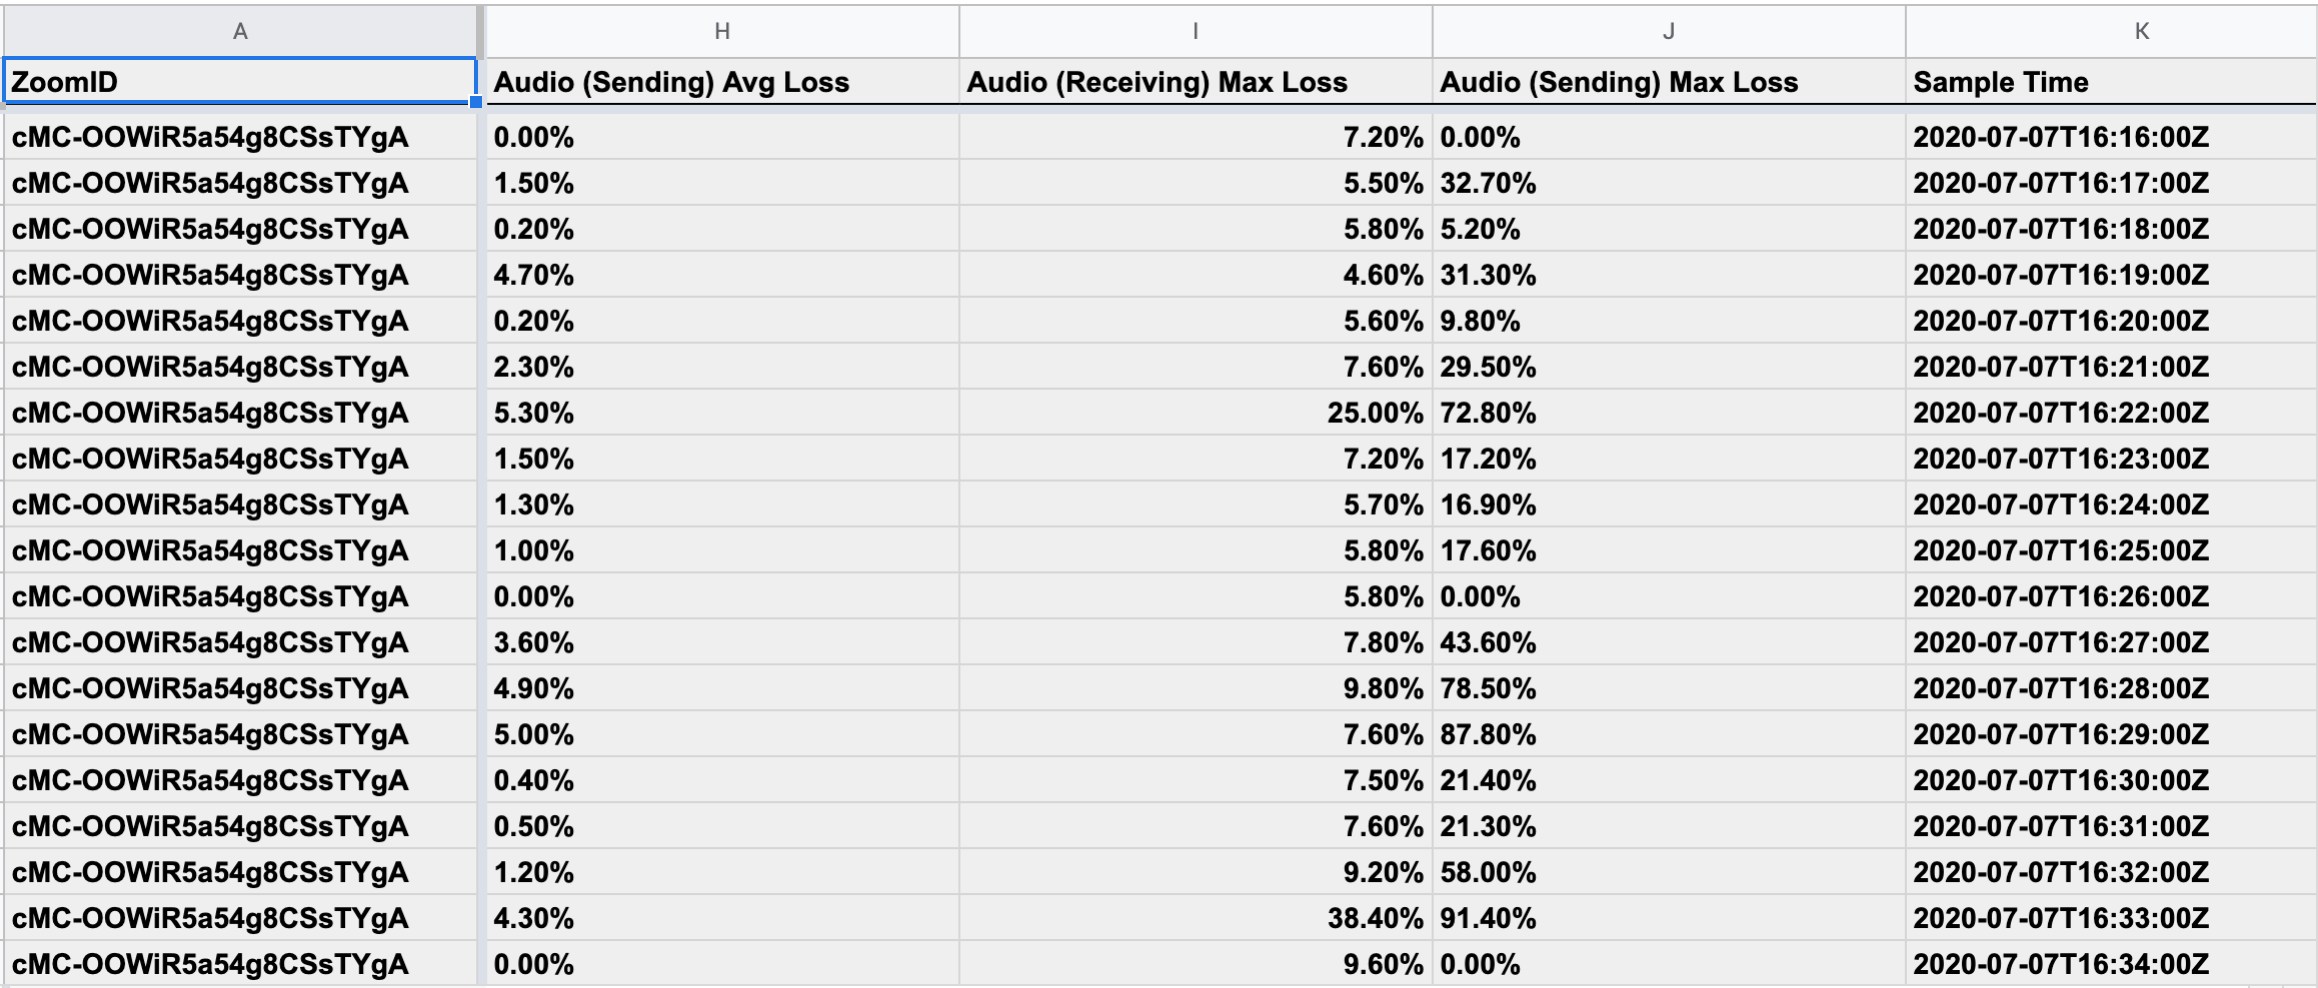Click the Audio (Sending) Max Loss header cell
The image size is (2318, 988).
[x=1668, y=81]
